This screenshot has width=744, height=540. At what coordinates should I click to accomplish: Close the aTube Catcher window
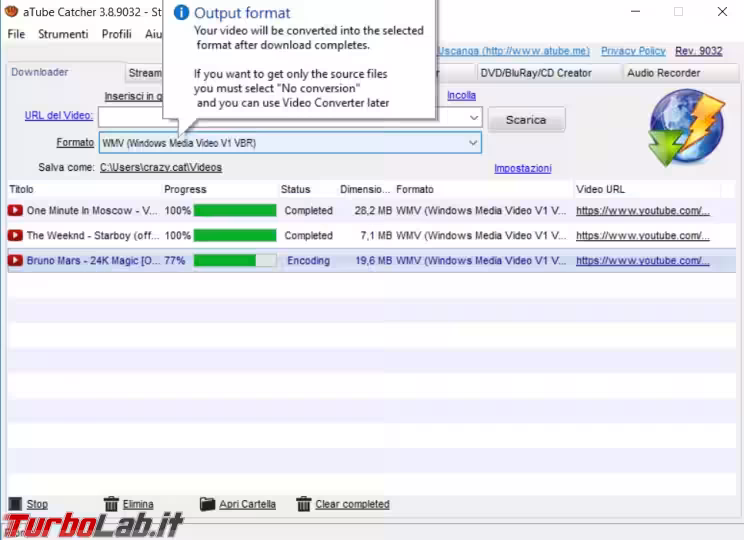coord(722,11)
